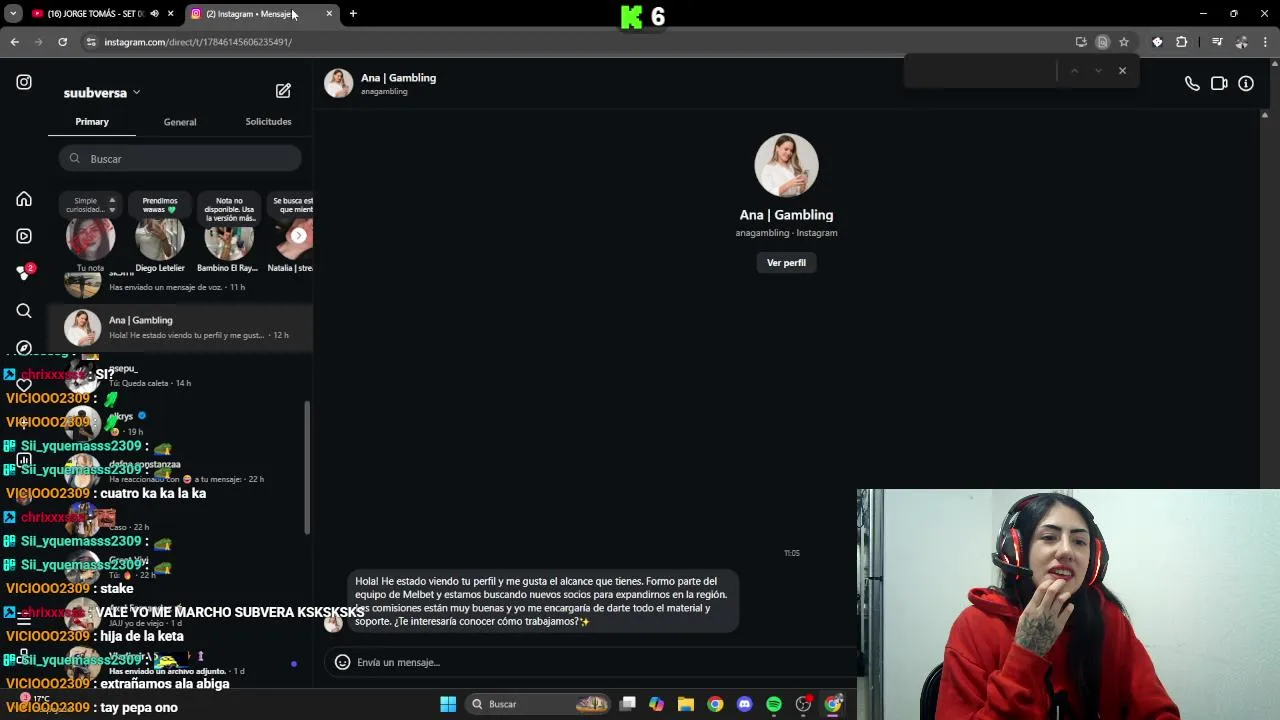Open Instagram logo home link
Viewport: 1280px width, 720px height.
(x=24, y=82)
